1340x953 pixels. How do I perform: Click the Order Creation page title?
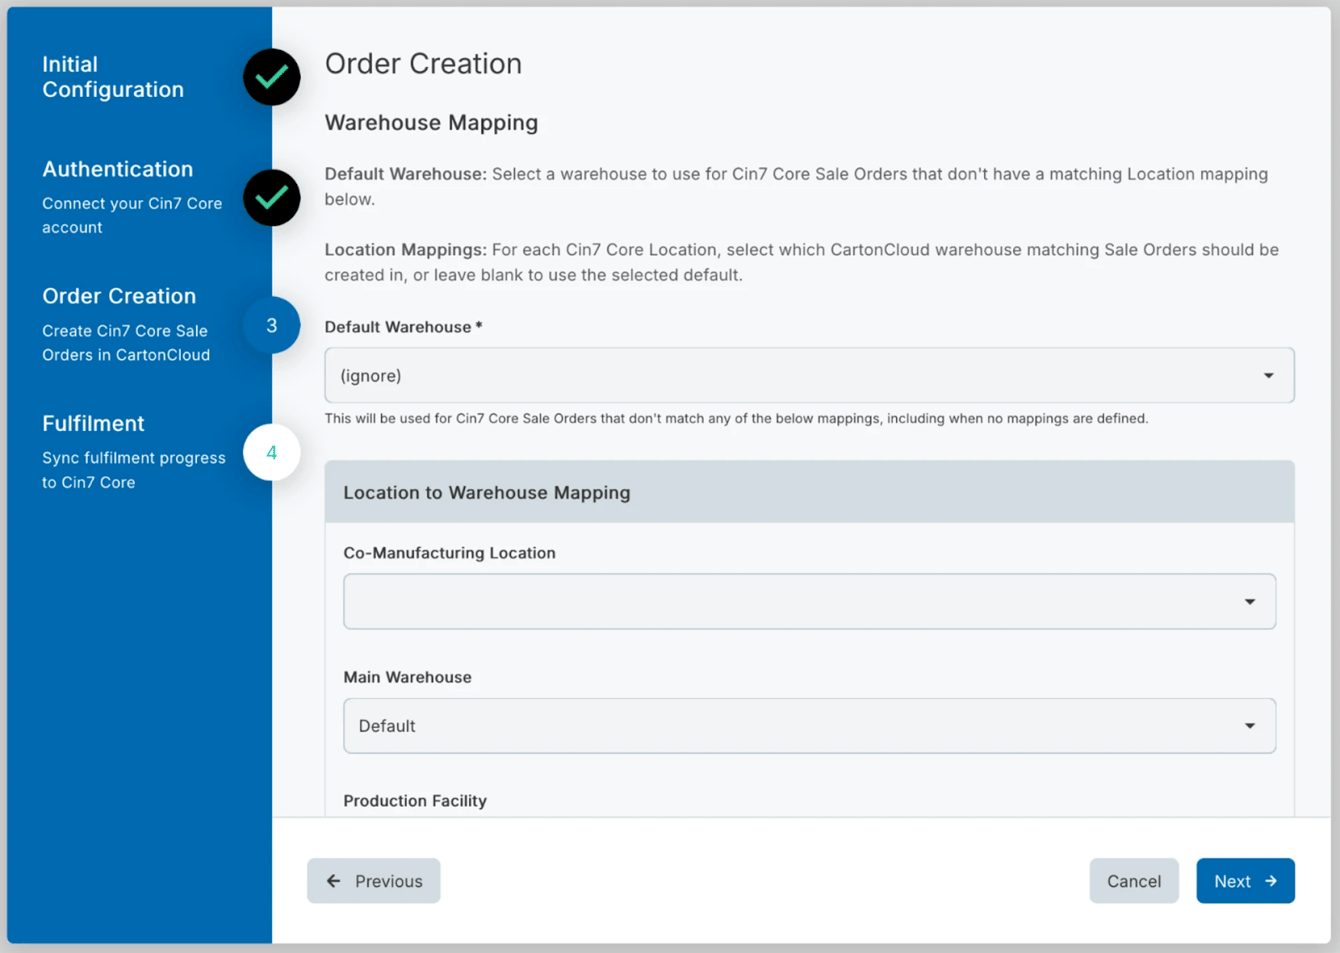423,63
